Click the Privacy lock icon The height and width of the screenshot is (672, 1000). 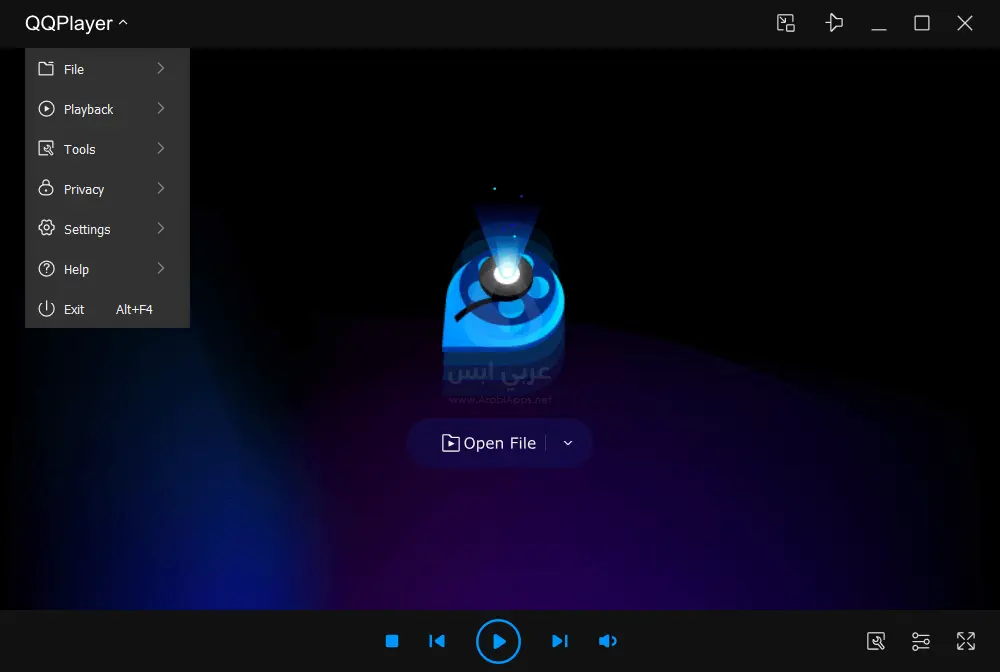pos(46,189)
